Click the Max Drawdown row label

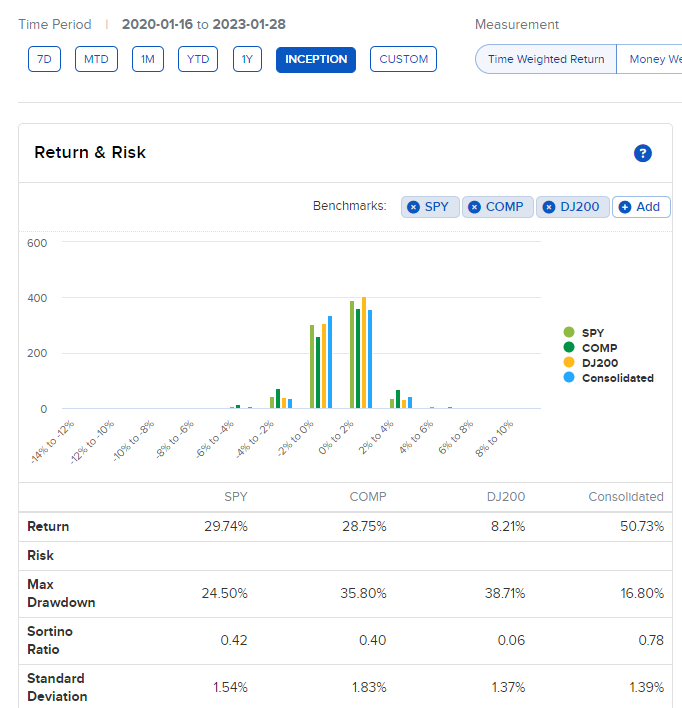61,593
